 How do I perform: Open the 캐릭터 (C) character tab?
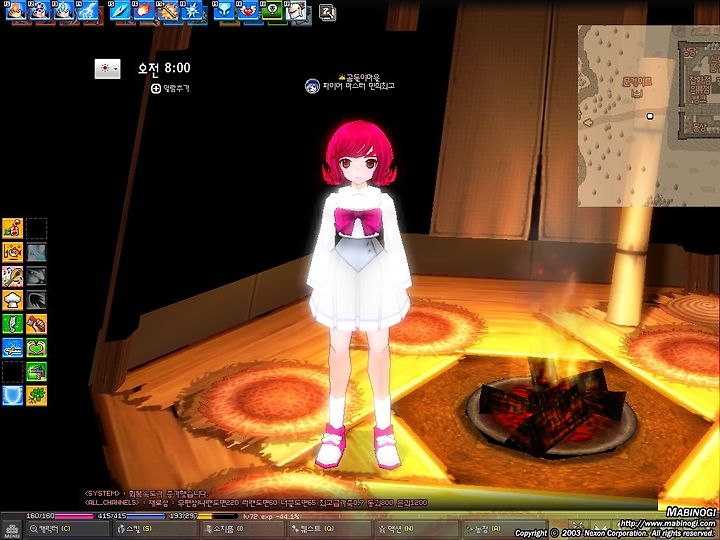(x=66, y=529)
